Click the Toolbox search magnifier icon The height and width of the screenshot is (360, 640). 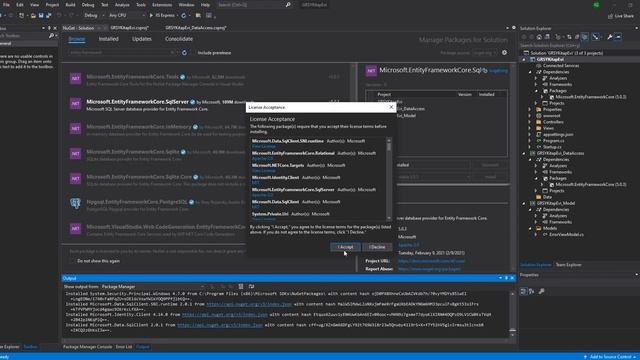coord(51,36)
